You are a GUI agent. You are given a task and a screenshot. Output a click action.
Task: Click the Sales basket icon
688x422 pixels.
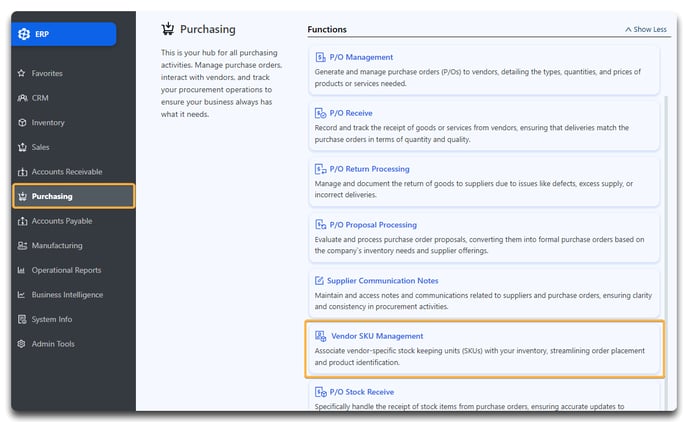point(22,147)
